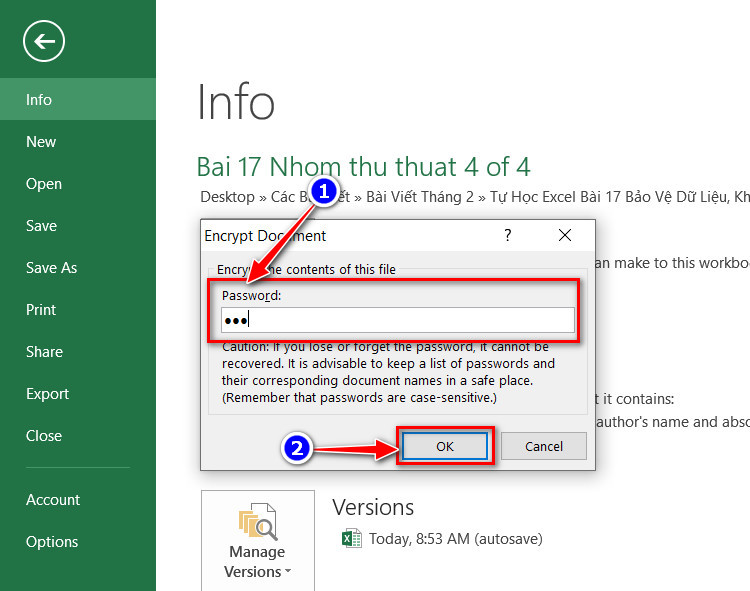
Task: Open the Save As page
Action: click(77, 268)
